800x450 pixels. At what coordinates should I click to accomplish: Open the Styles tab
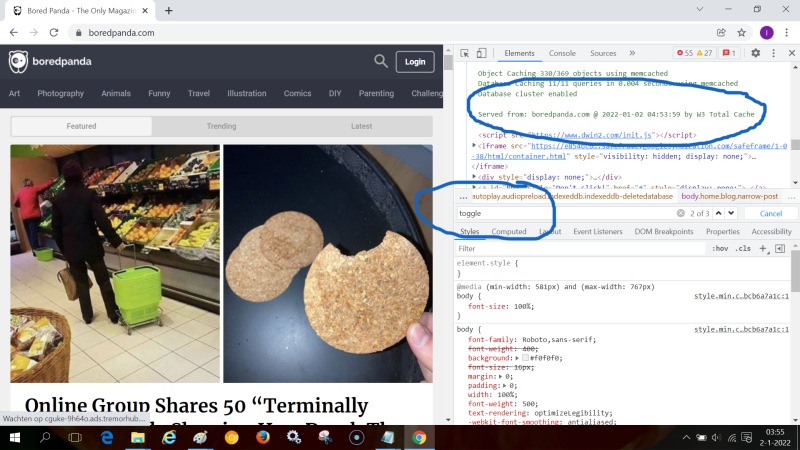[x=469, y=231]
